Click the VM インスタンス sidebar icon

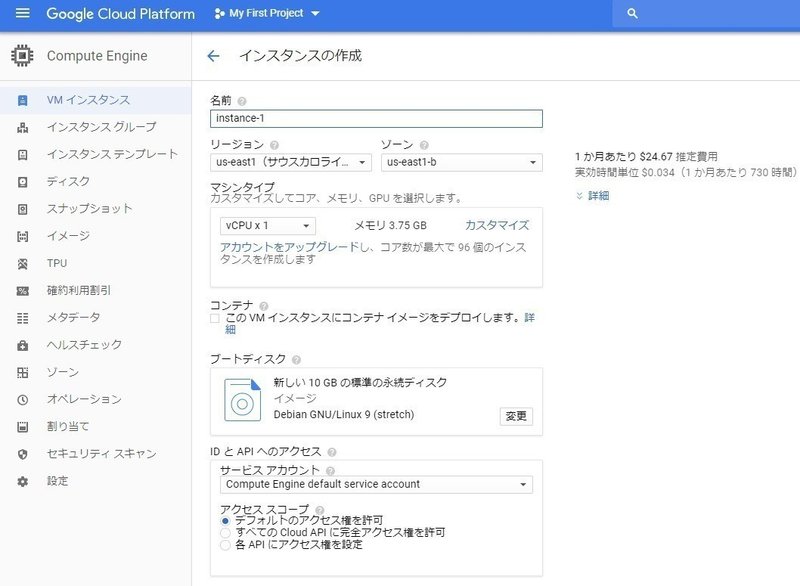coord(22,100)
